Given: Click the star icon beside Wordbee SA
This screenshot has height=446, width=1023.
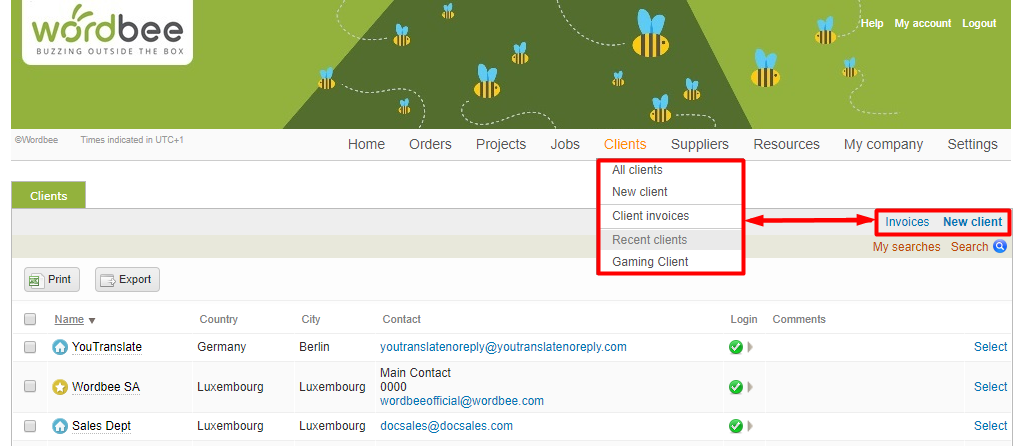Looking at the screenshot, I should click(60, 387).
